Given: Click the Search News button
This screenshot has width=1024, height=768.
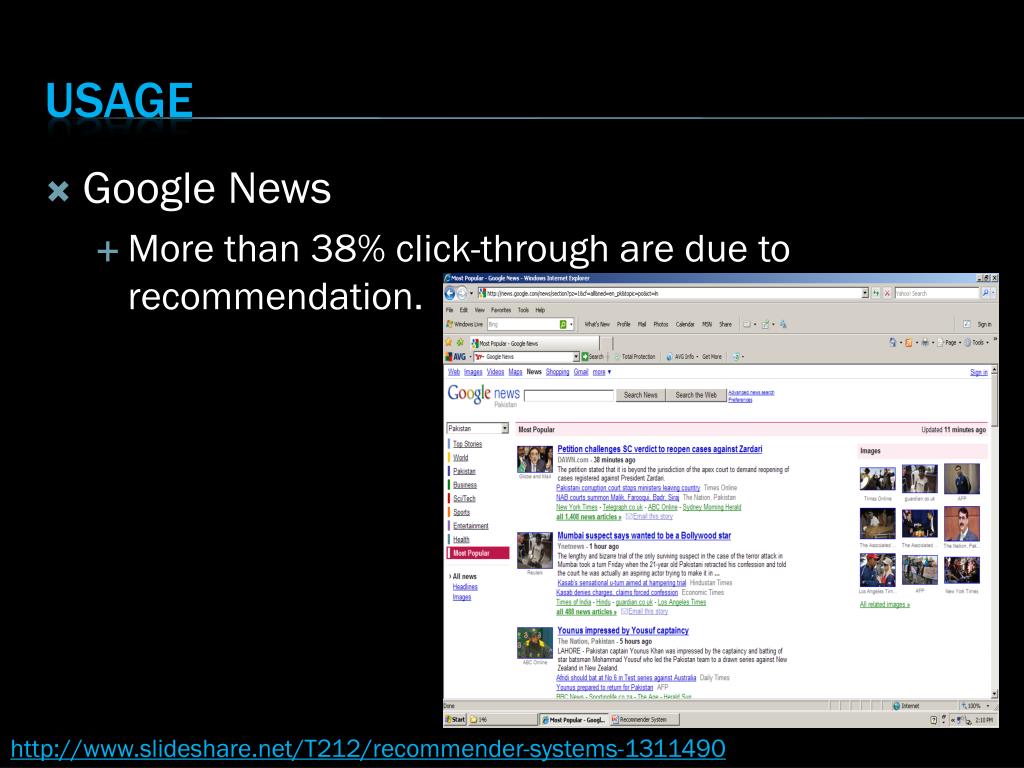Looking at the screenshot, I should pyautogui.click(x=641, y=395).
